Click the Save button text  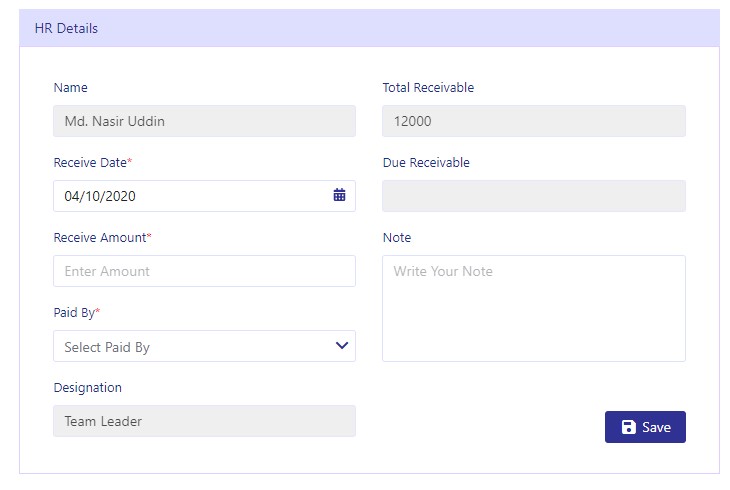pos(656,427)
